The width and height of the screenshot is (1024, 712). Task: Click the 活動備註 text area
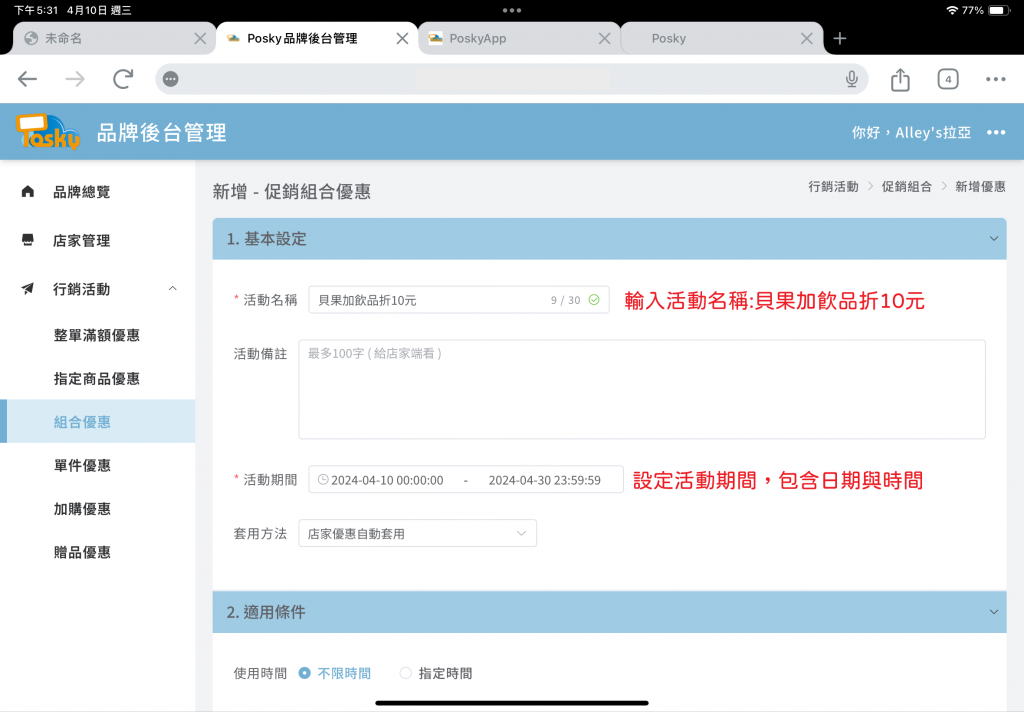642,389
